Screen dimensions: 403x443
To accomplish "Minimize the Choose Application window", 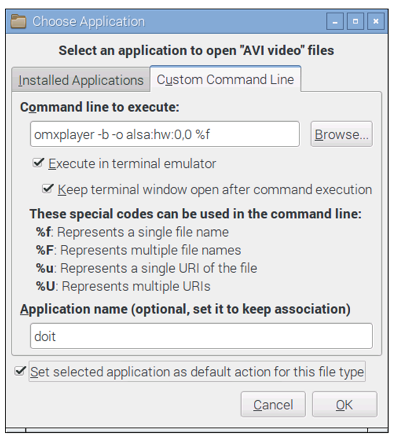I will 335,22.
